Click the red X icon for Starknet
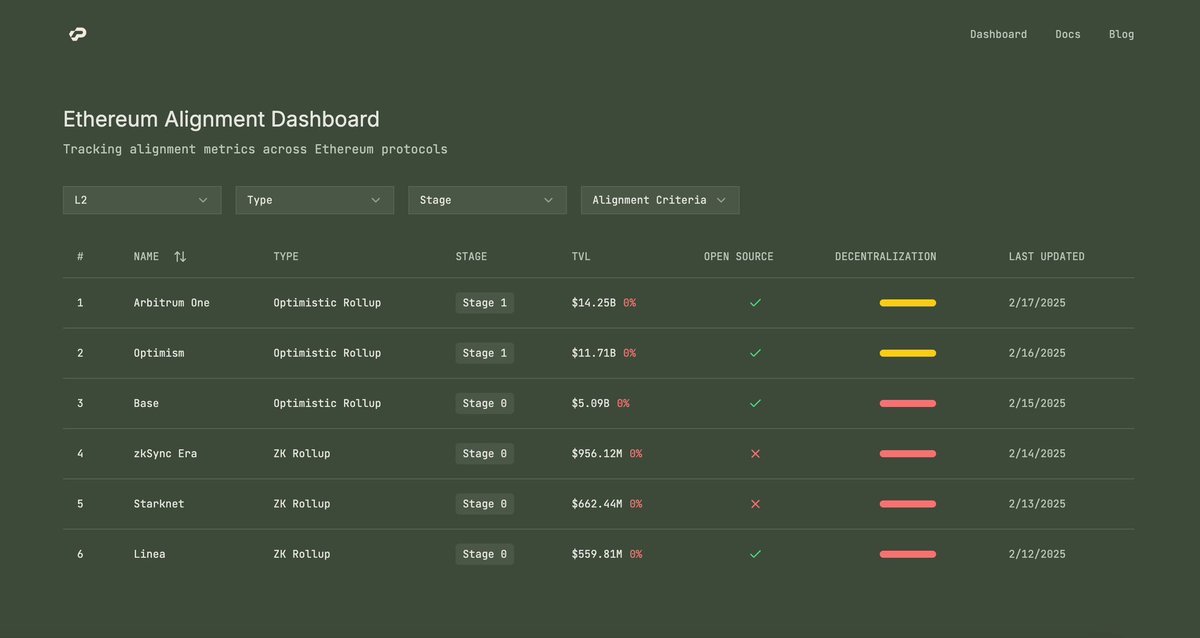Image resolution: width=1200 pixels, height=638 pixels. [755, 504]
